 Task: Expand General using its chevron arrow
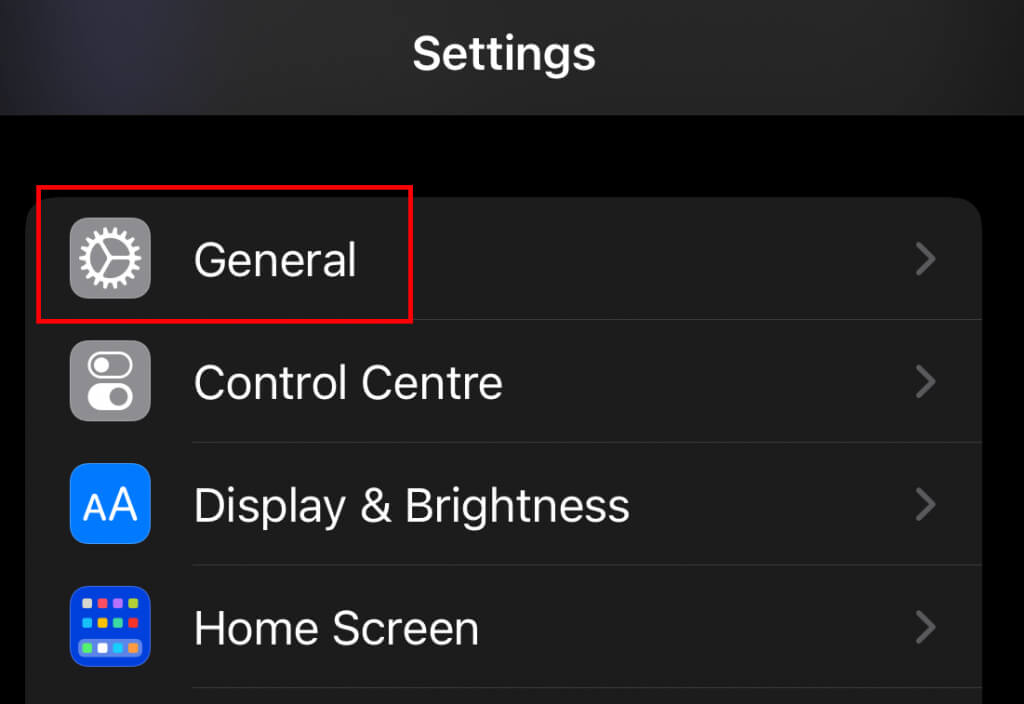(926, 259)
